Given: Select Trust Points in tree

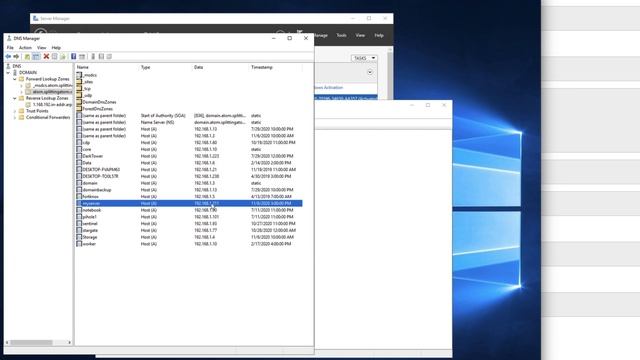Looking at the screenshot, I should click(37, 111).
